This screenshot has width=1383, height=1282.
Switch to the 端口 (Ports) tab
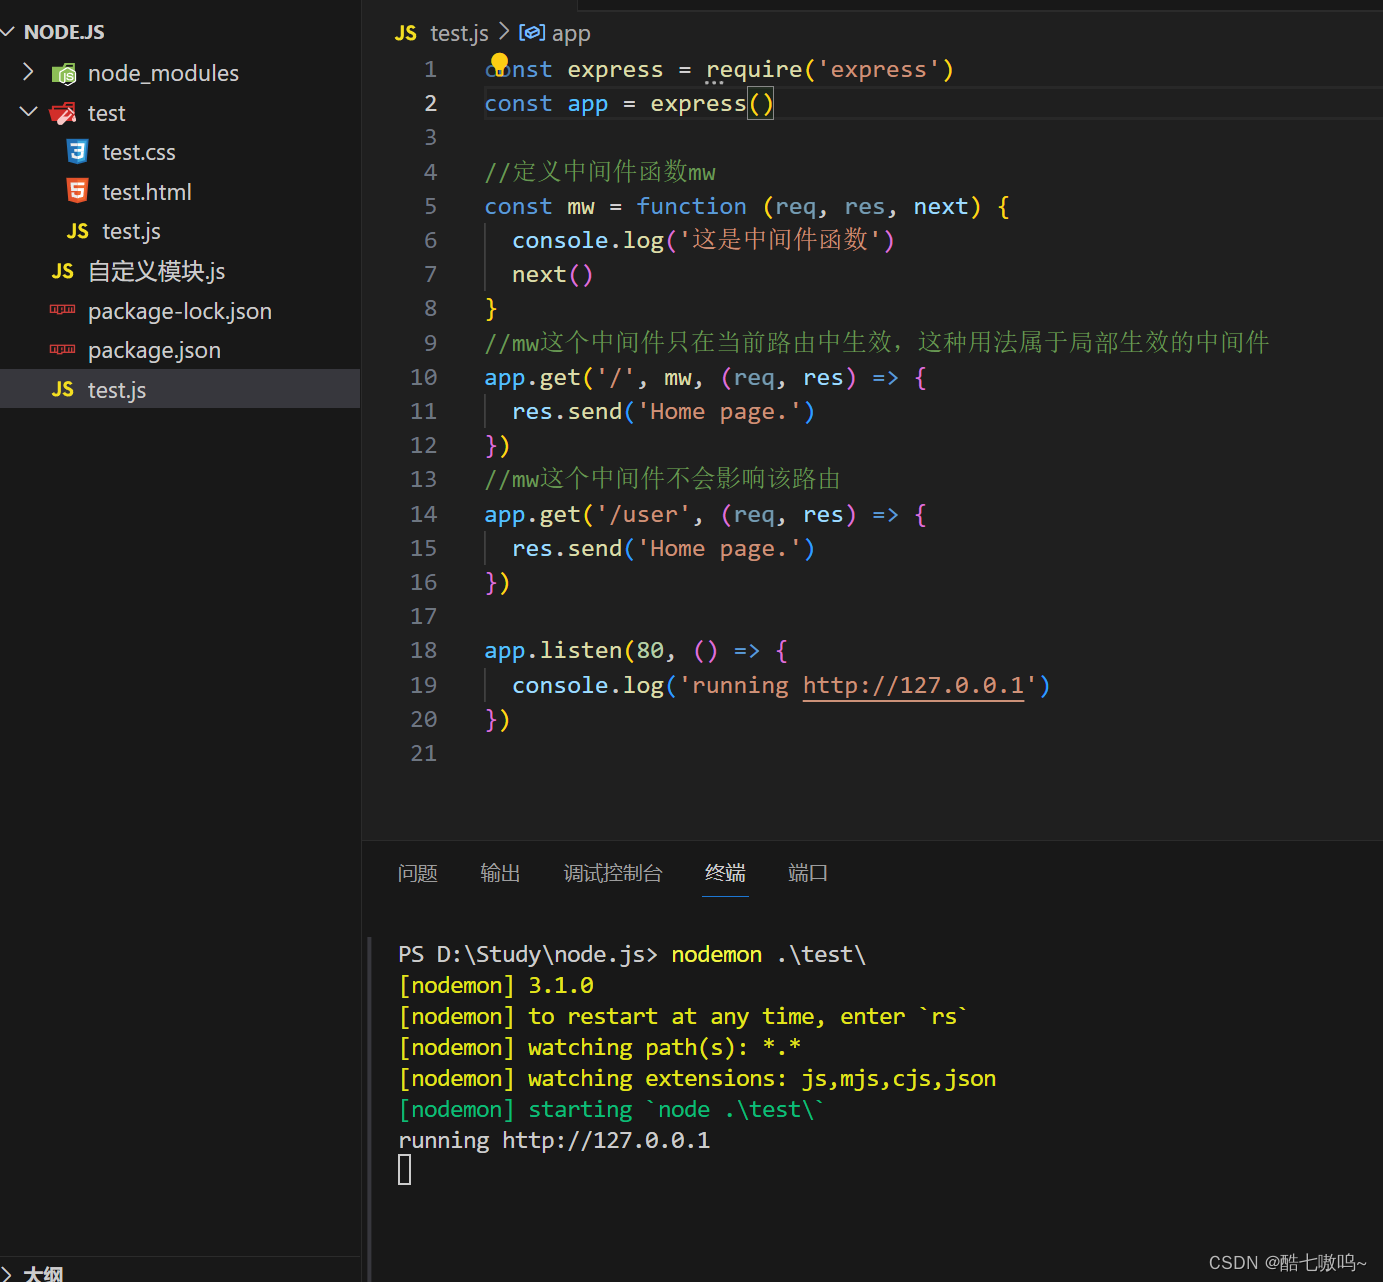[x=808, y=873]
